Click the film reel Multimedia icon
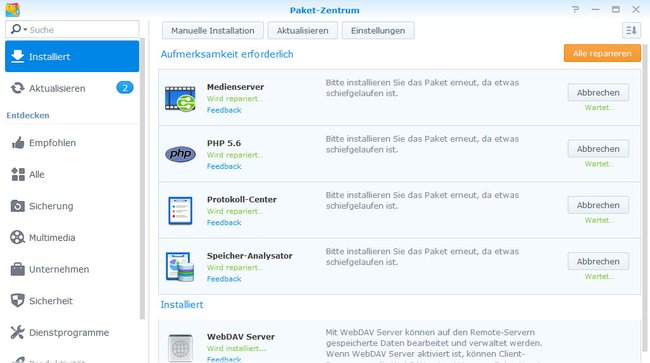Image resolution: width=650 pixels, height=363 pixels. pyautogui.click(x=17, y=237)
